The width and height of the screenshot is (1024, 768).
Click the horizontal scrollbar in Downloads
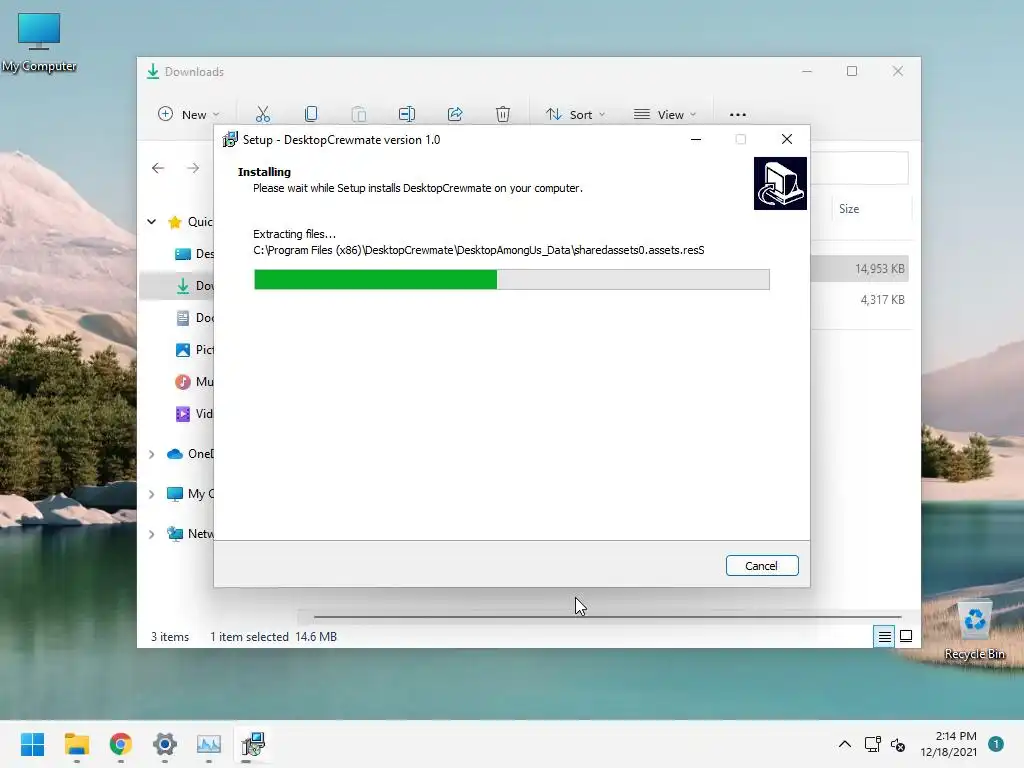pyautogui.click(x=607, y=616)
